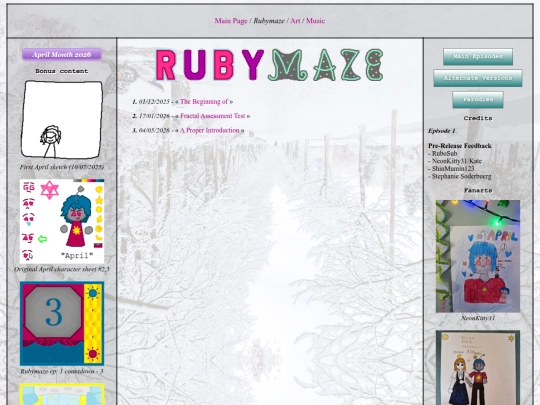
Task: Open the Art section link
Action: (295, 21)
